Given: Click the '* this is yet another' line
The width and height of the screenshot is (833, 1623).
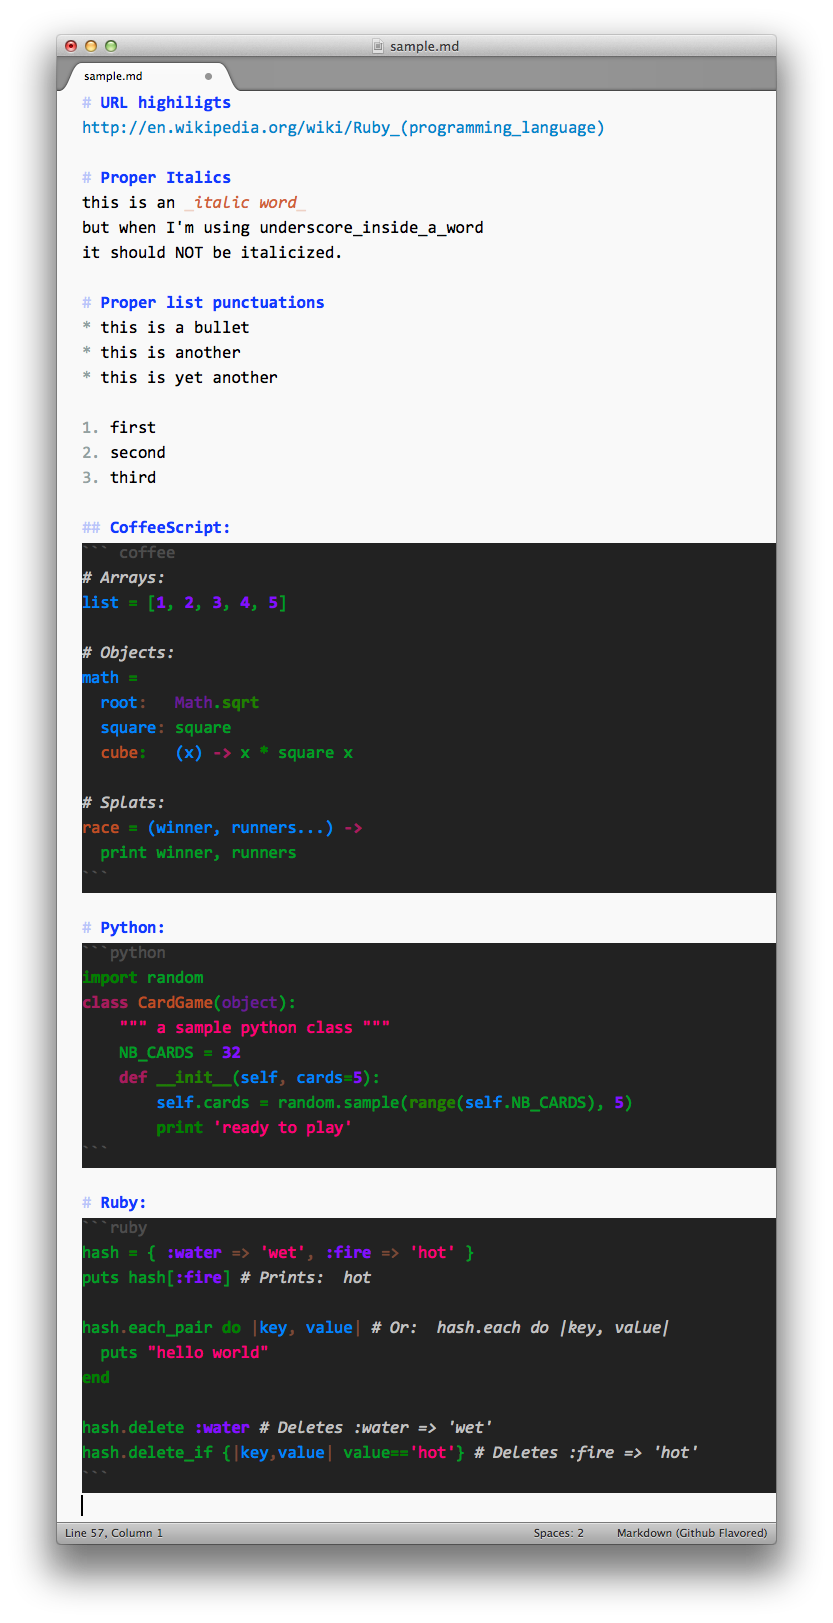Looking at the screenshot, I should point(180,378).
